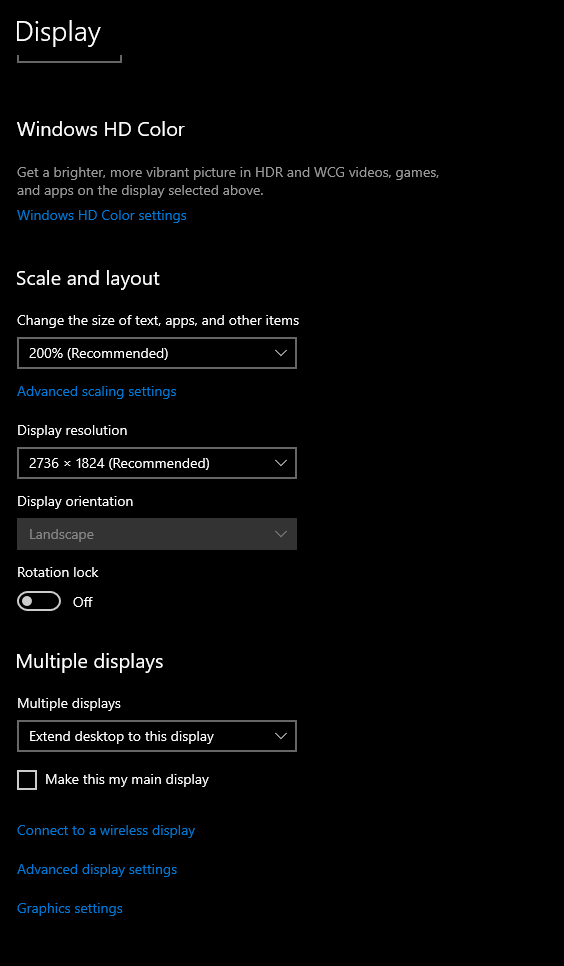564x966 pixels.
Task: Click the Multiple displays section heading
Action: [90, 661]
